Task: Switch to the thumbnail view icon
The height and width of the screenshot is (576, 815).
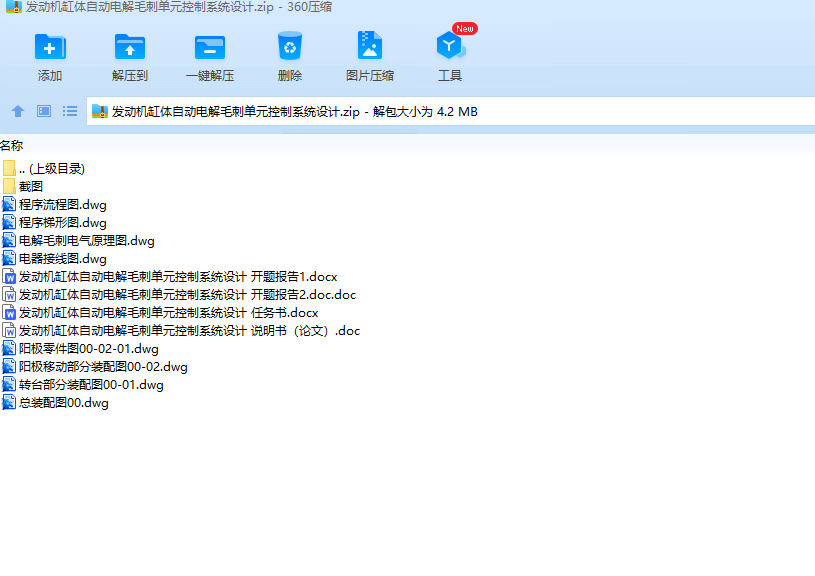Action: coord(44,111)
